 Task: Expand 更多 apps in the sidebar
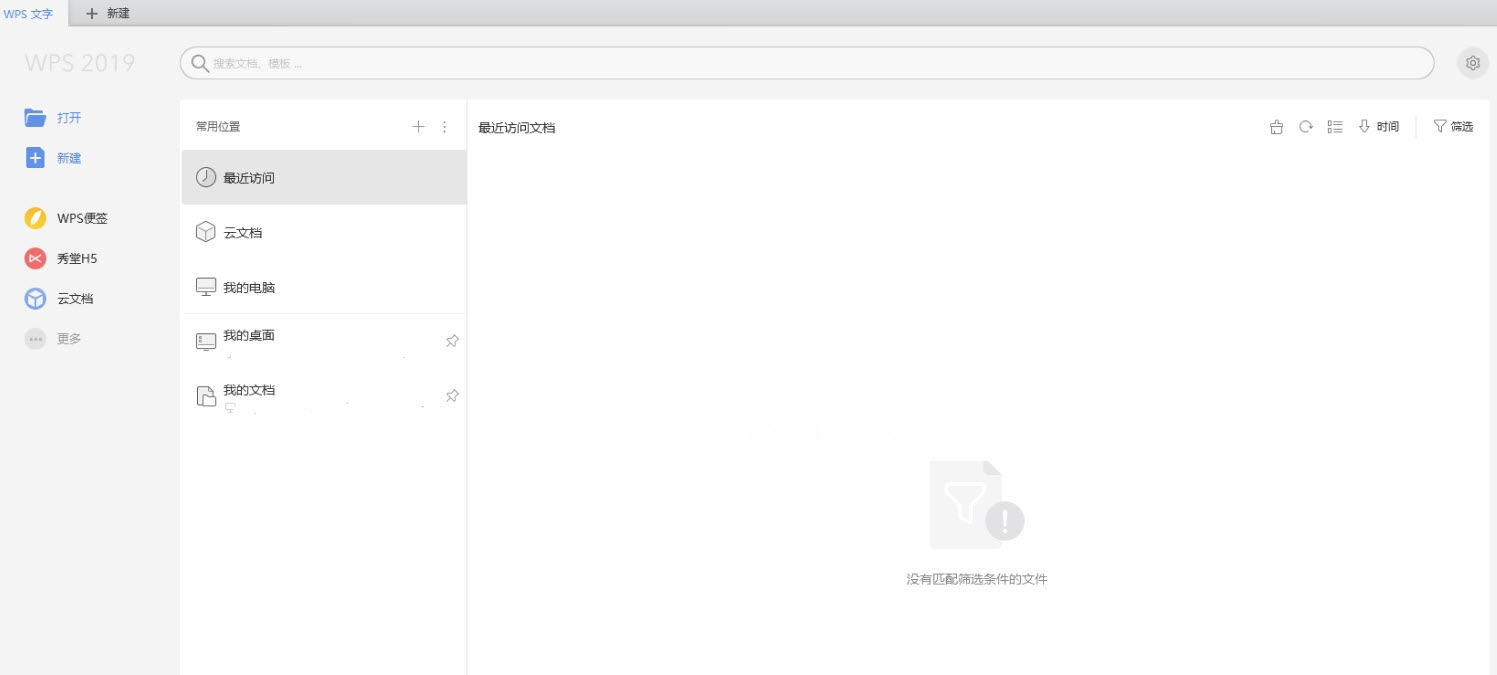(x=53, y=339)
